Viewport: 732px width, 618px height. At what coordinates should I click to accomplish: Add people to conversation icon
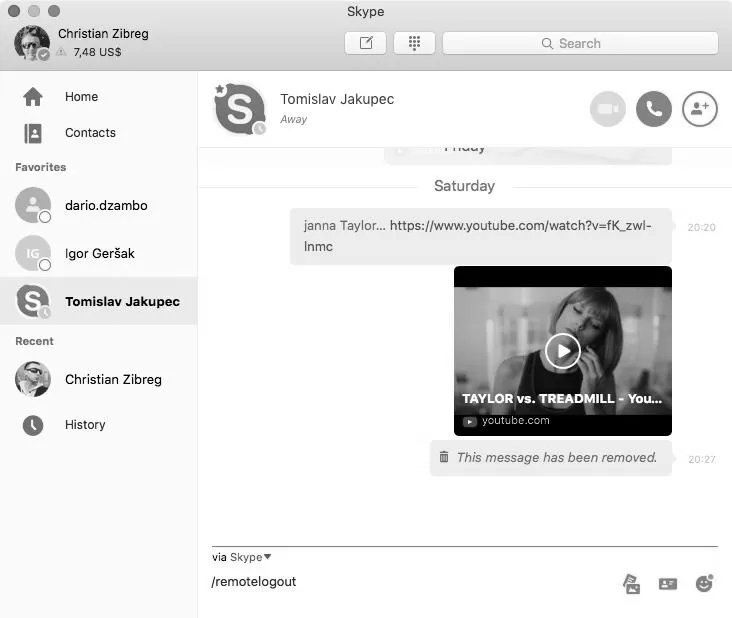(x=700, y=109)
